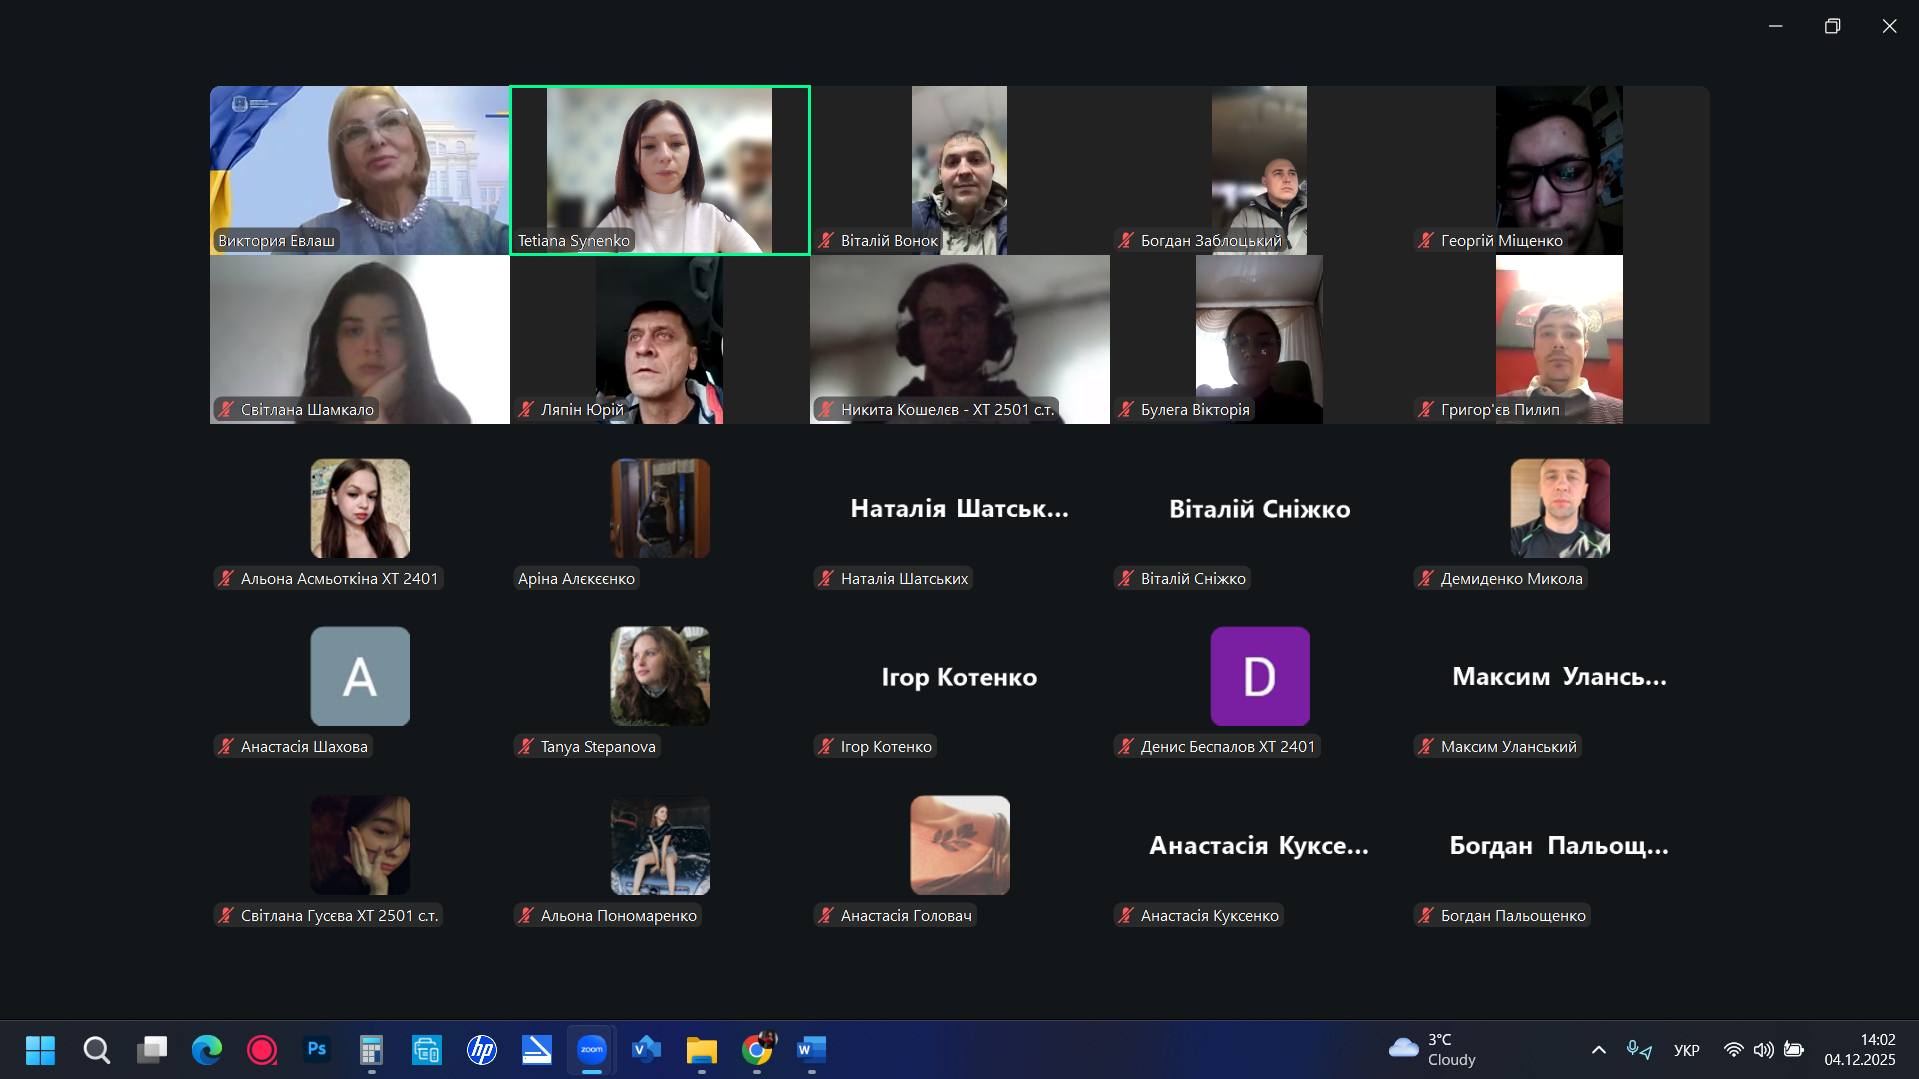Screen dimensions: 1919x1079
Task: Click muted mic icon beside Ігор Котенко
Action: 826,747
